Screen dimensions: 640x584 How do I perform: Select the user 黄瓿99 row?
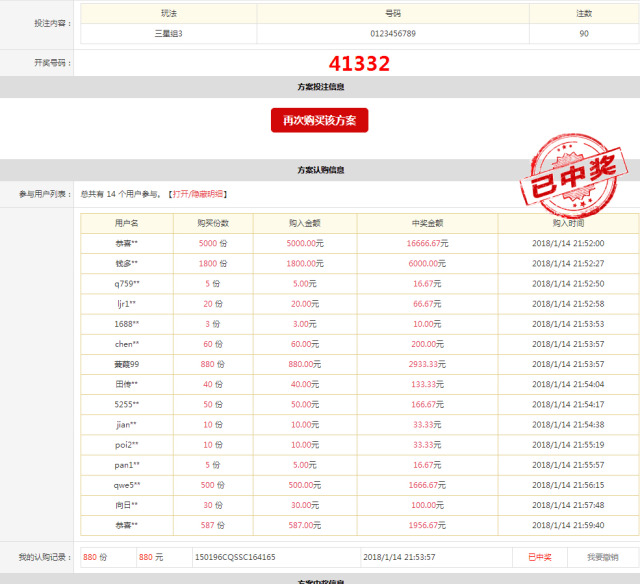click(127, 364)
